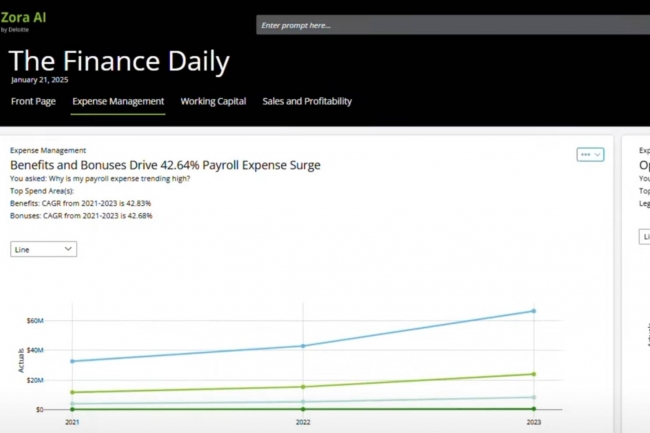Select the green line 2022 data point
The height and width of the screenshot is (433, 650).
(303, 387)
